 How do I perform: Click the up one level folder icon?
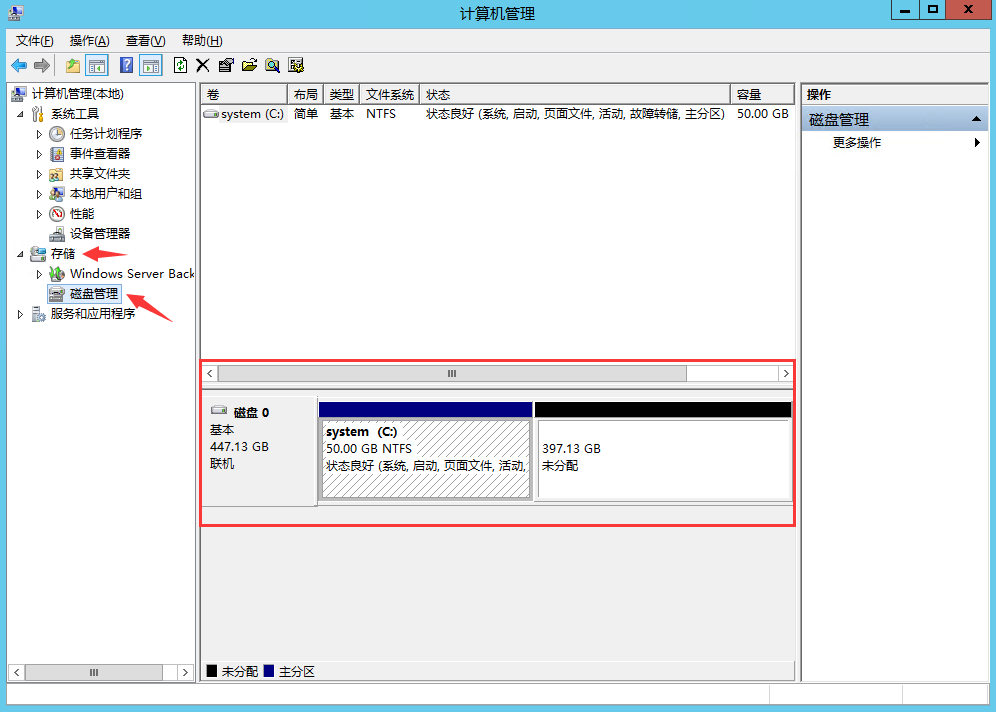pos(72,65)
